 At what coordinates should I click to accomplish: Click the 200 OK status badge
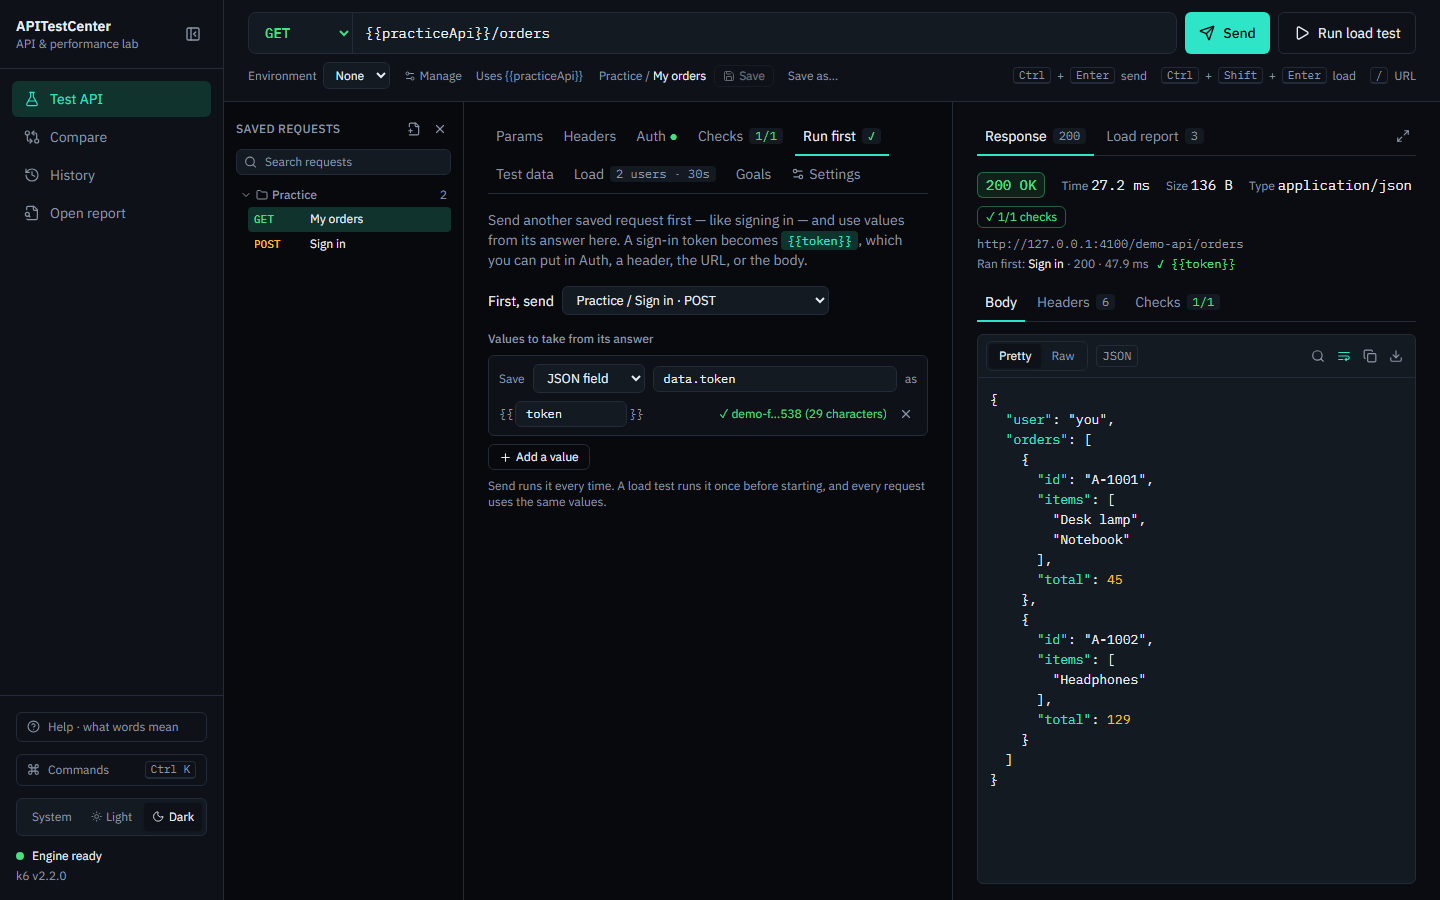click(x=1011, y=185)
